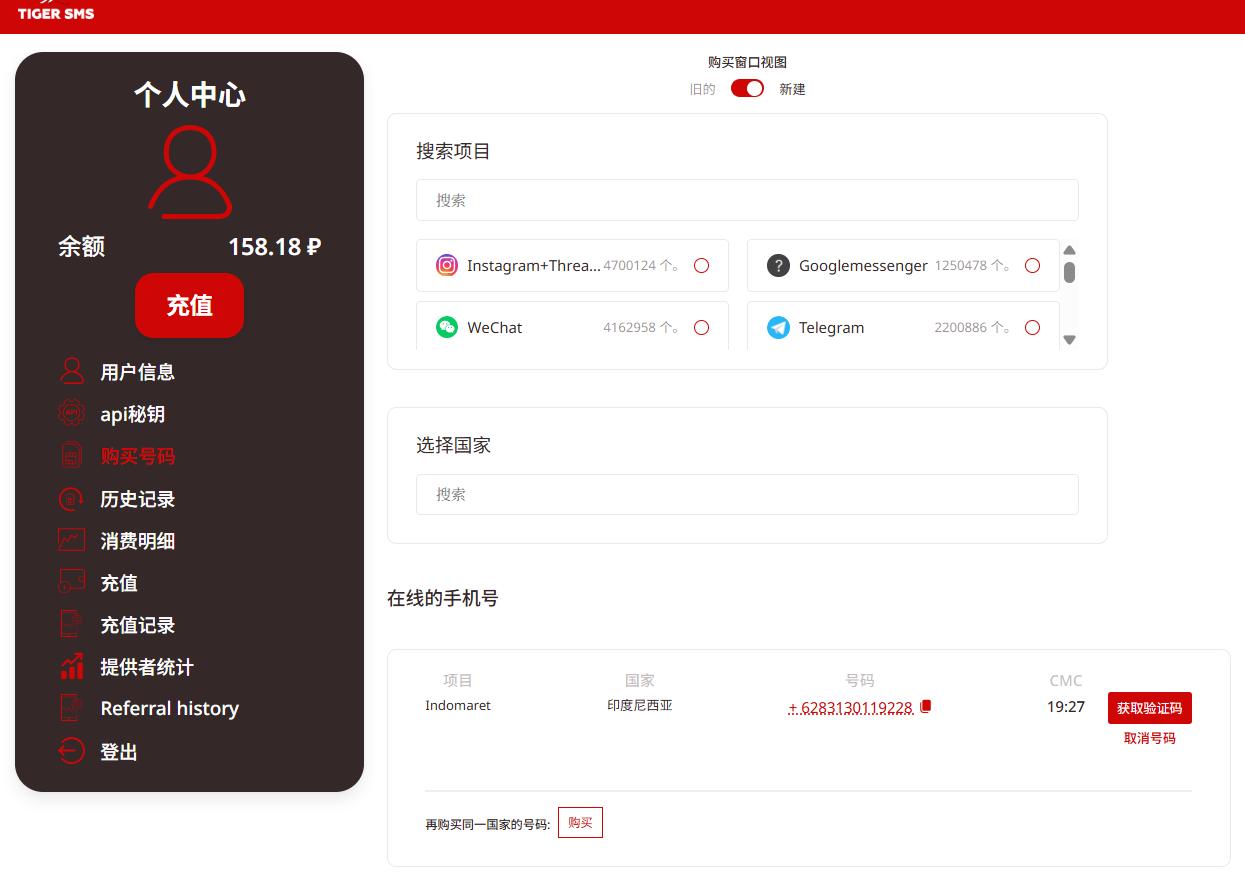
Task: Click the Instagram logo icon
Action: coord(447,265)
